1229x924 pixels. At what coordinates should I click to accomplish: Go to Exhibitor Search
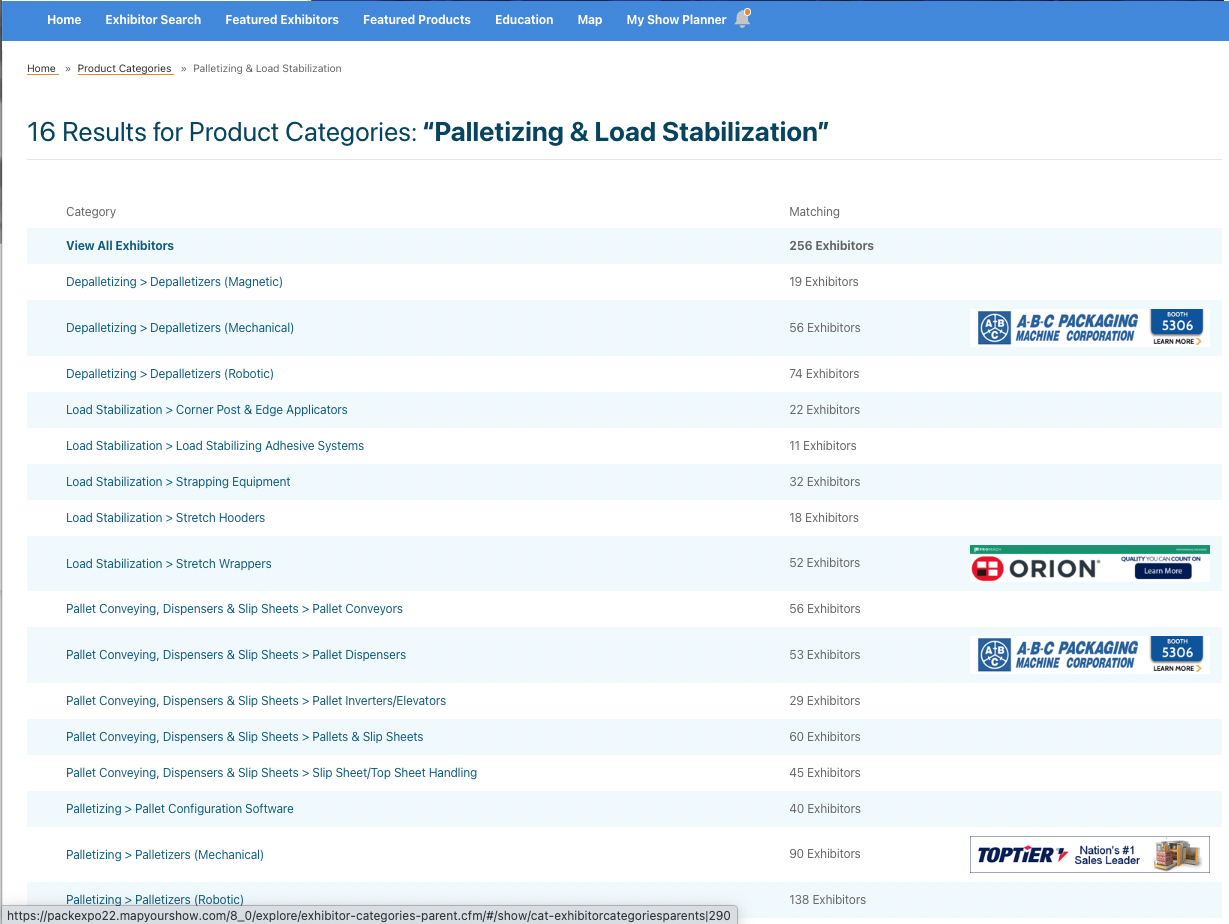point(153,19)
